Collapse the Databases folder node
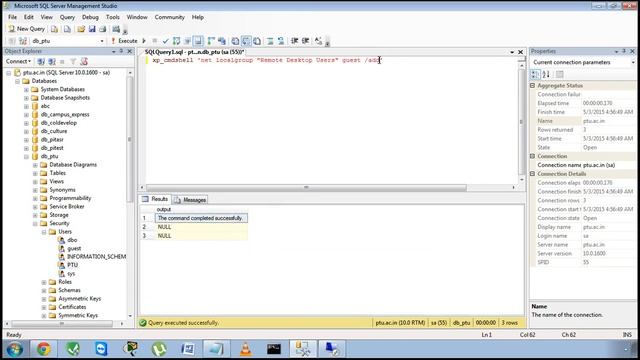The width and height of the screenshot is (640, 360). tap(18, 81)
